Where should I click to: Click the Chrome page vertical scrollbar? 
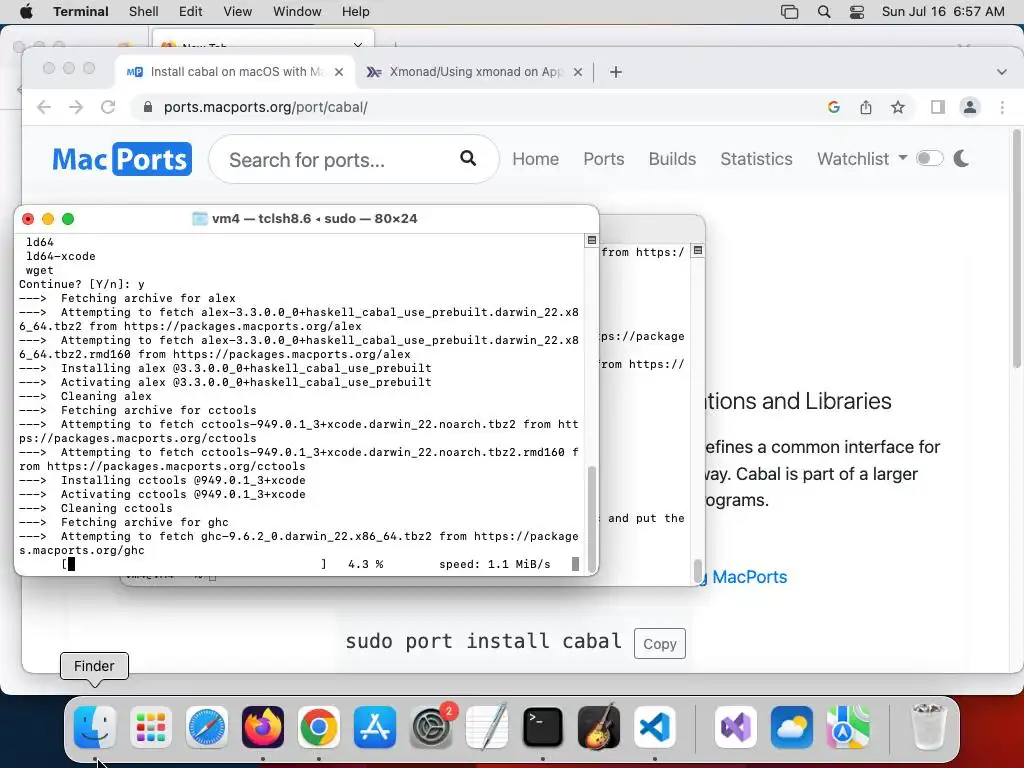coord(1016,248)
